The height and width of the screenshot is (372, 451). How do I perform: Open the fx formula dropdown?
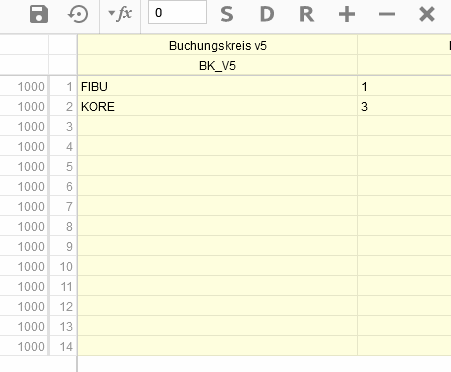click(120, 14)
